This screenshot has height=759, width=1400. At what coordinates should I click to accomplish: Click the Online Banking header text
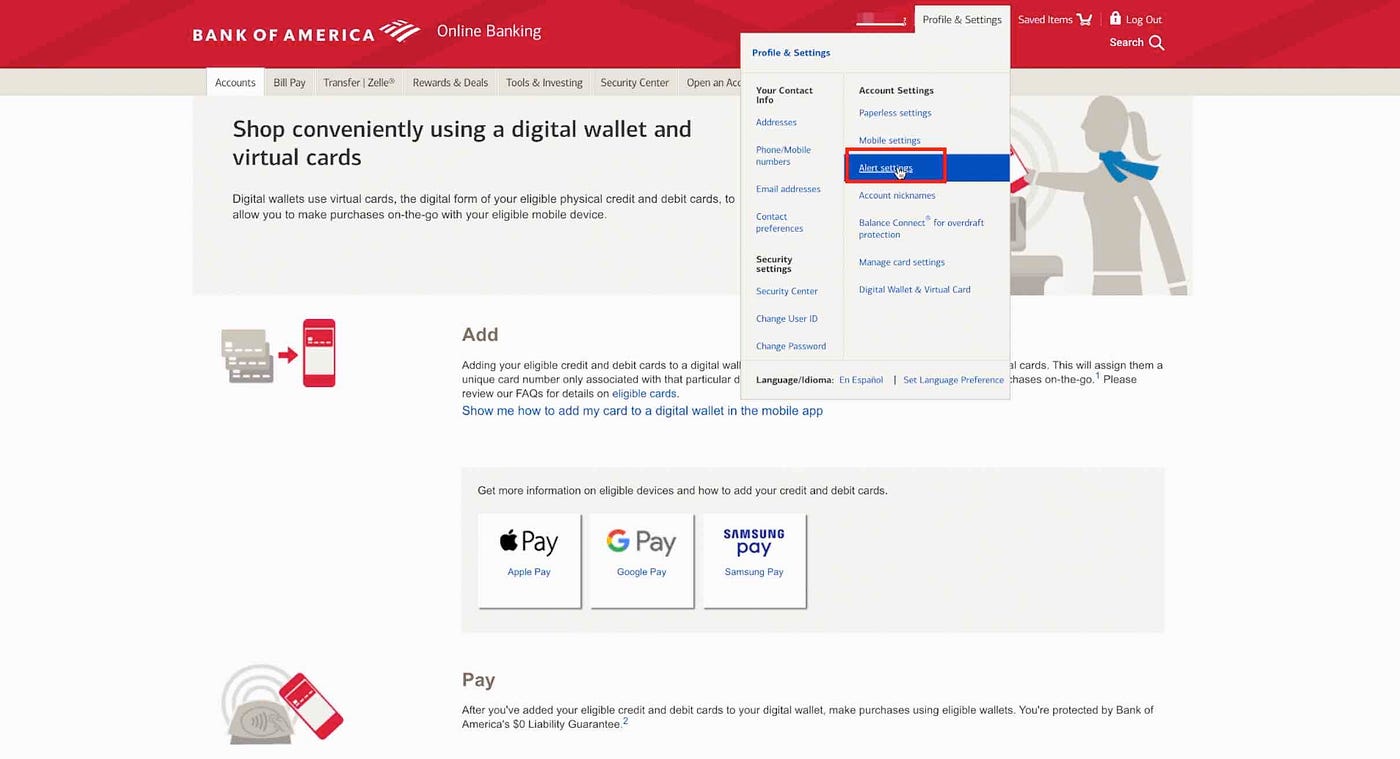489,31
